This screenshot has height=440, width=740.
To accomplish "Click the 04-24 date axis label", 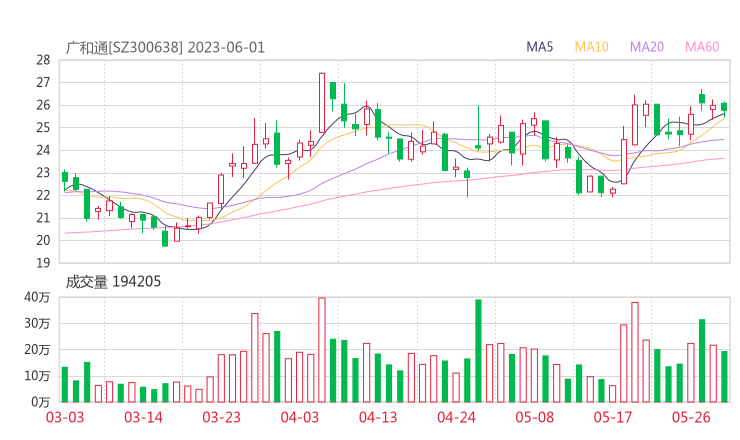I will coord(456,417).
